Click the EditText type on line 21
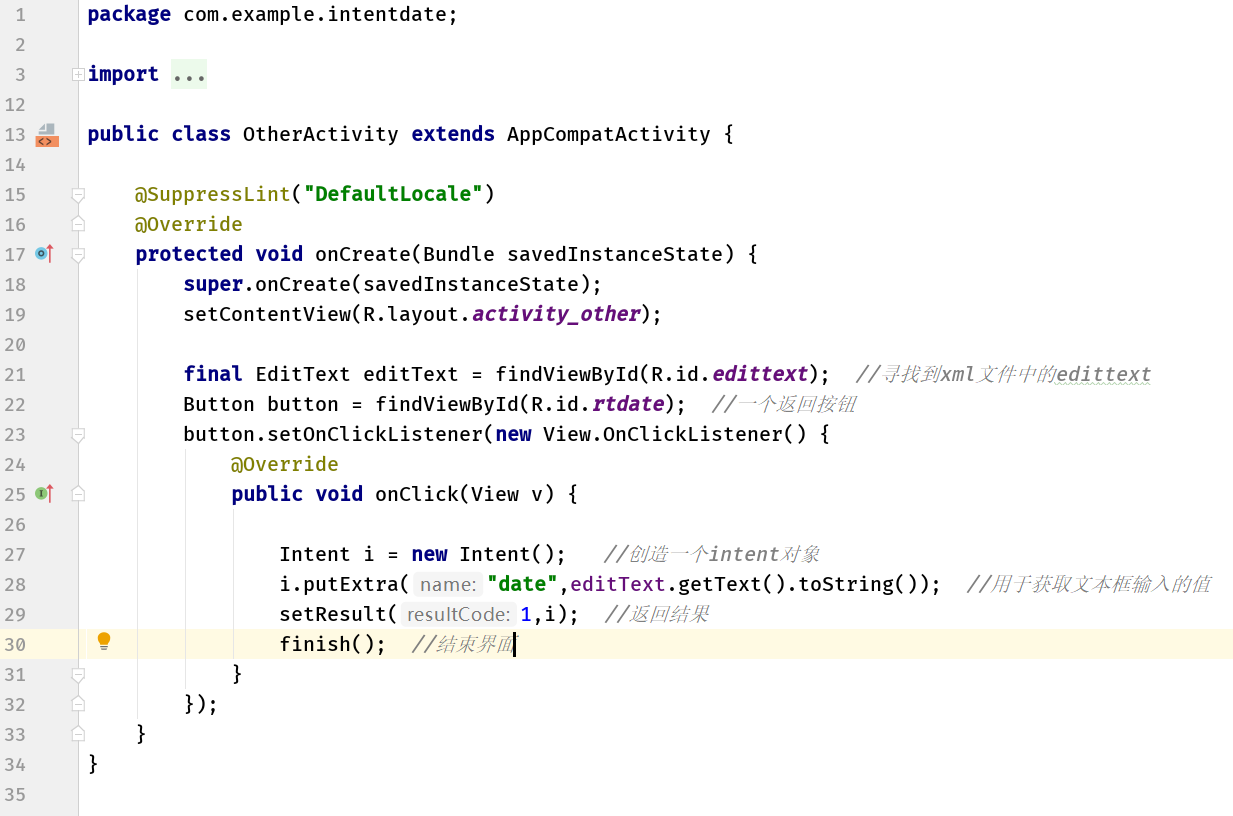The height and width of the screenshot is (816, 1233). 303,374
